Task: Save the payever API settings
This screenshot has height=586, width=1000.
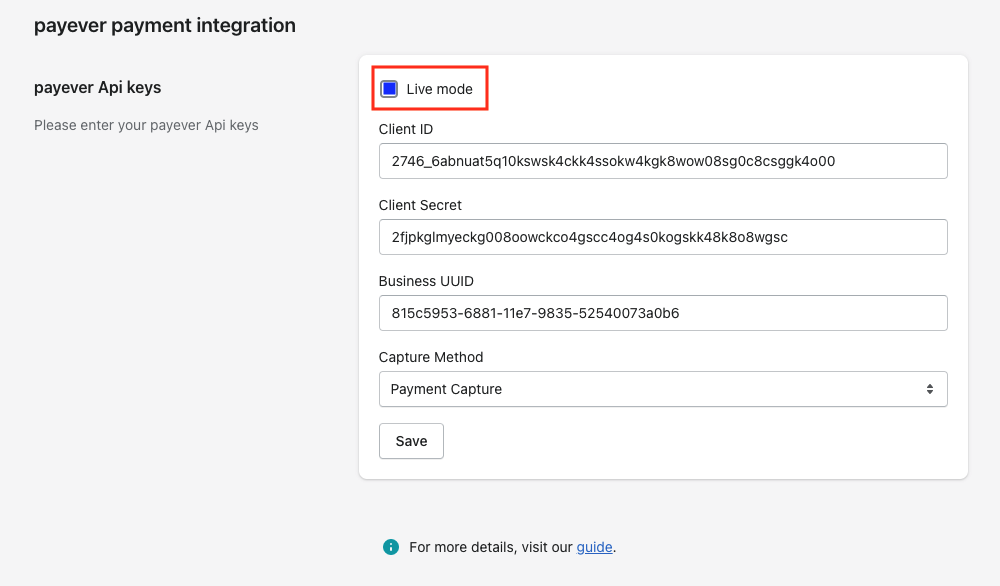Action: [411, 441]
